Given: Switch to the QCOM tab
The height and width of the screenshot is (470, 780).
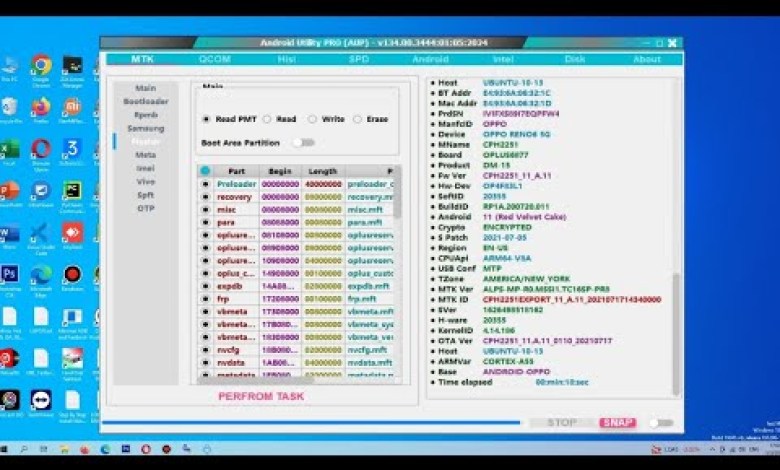Looking at the screenshot, I should (214, 59).
